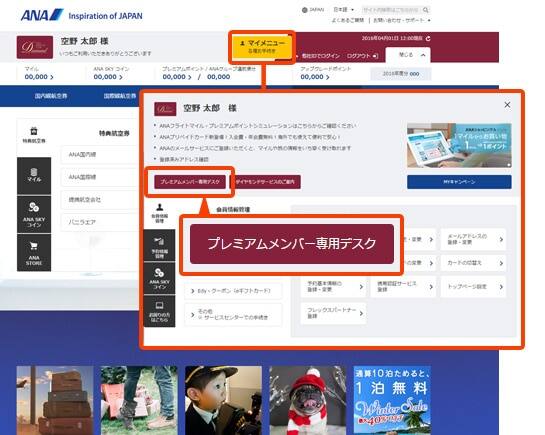Open the トップページ設定 tile
This screenshot has height=435, width=545.
point(473,287)
